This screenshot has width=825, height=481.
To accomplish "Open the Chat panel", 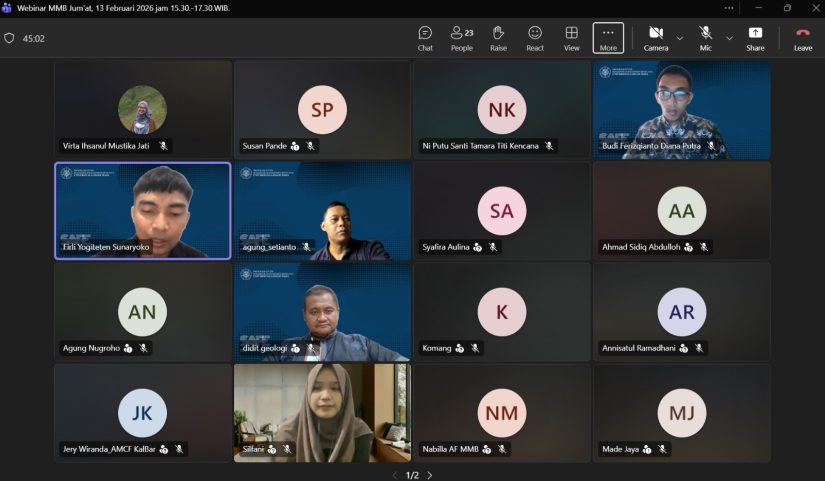I will tap(425, 38).
